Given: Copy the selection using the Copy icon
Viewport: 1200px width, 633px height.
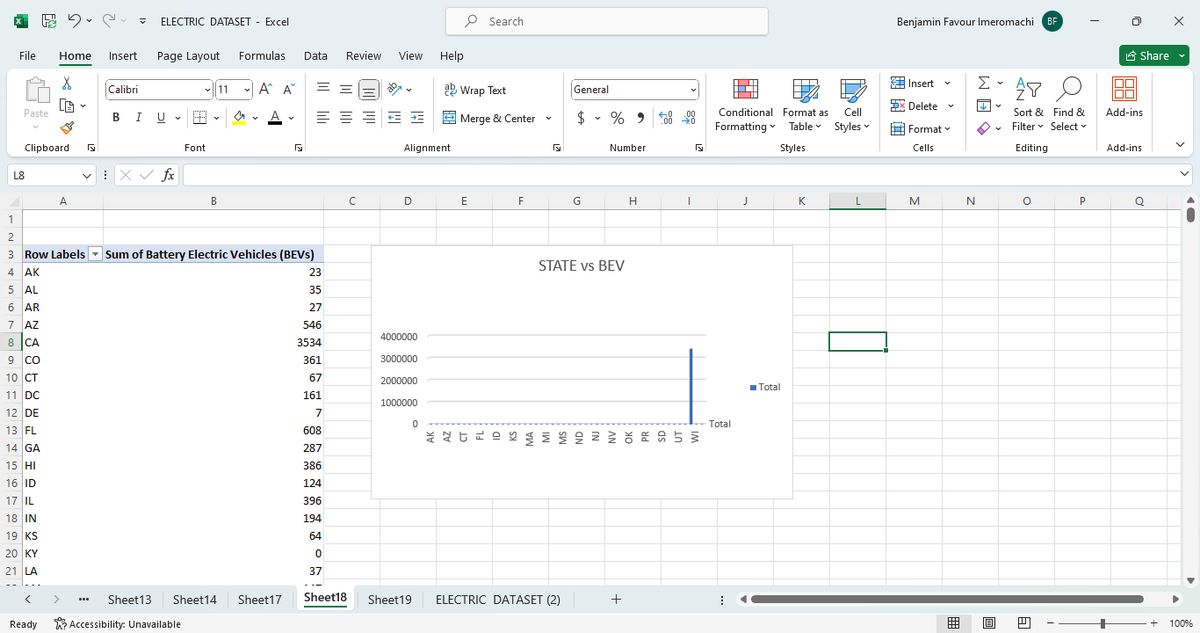Looking at the screenshot, I should pyautogui.click(x=67, y=105).
